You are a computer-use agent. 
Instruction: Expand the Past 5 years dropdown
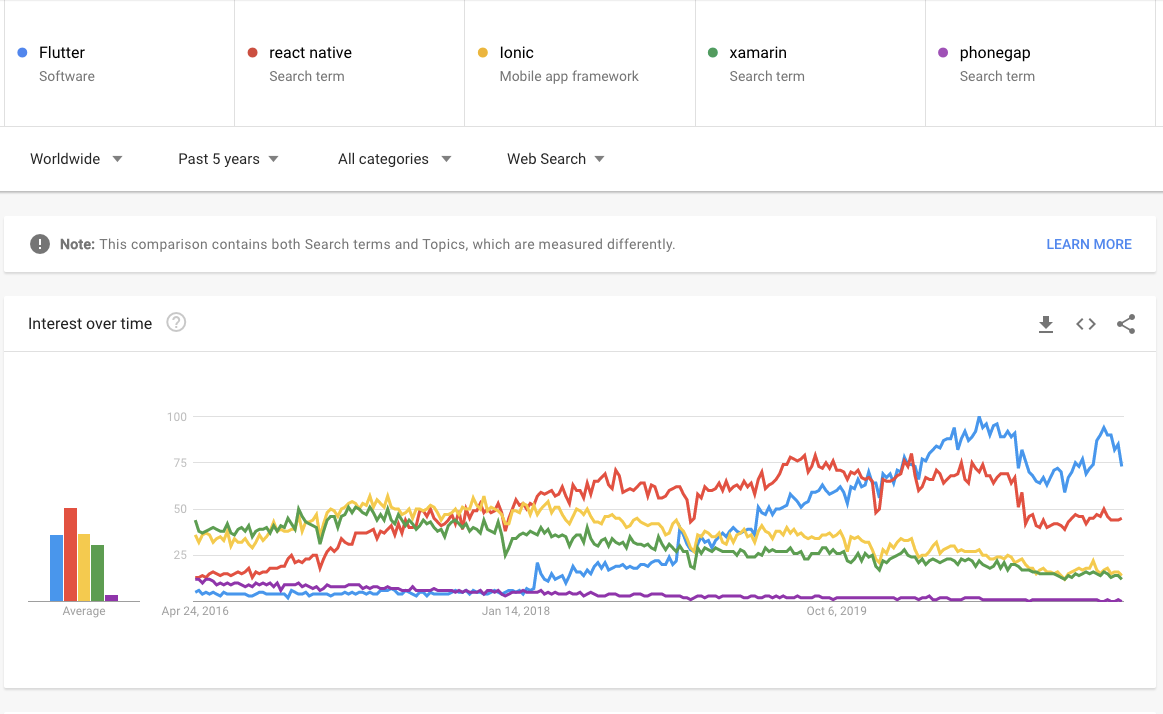228,159
